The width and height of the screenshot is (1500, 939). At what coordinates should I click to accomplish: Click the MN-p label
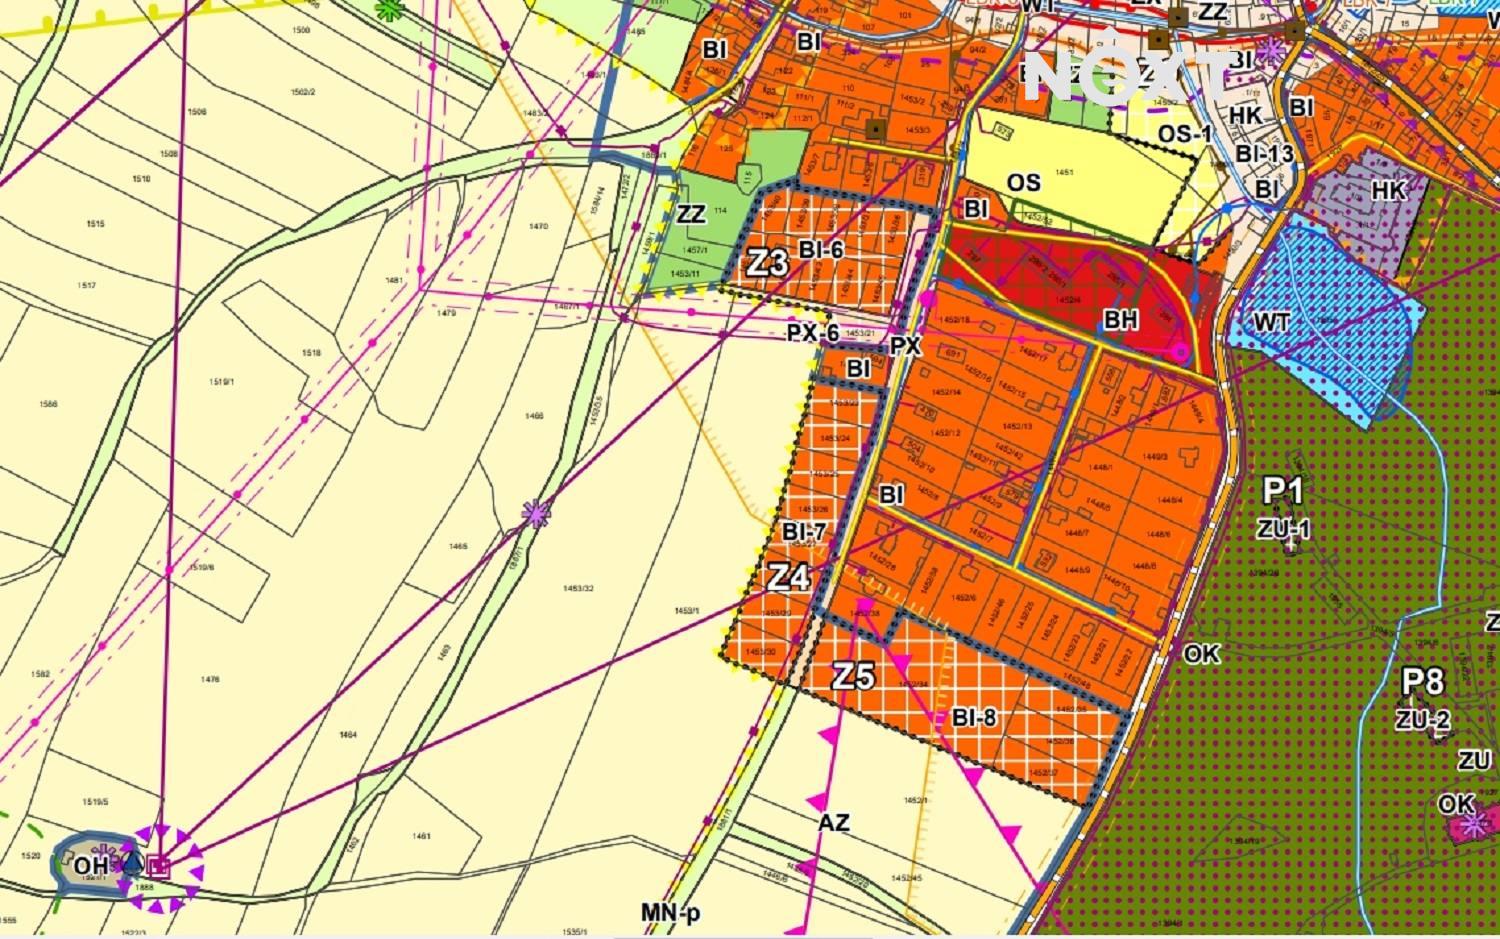point(671,913)
